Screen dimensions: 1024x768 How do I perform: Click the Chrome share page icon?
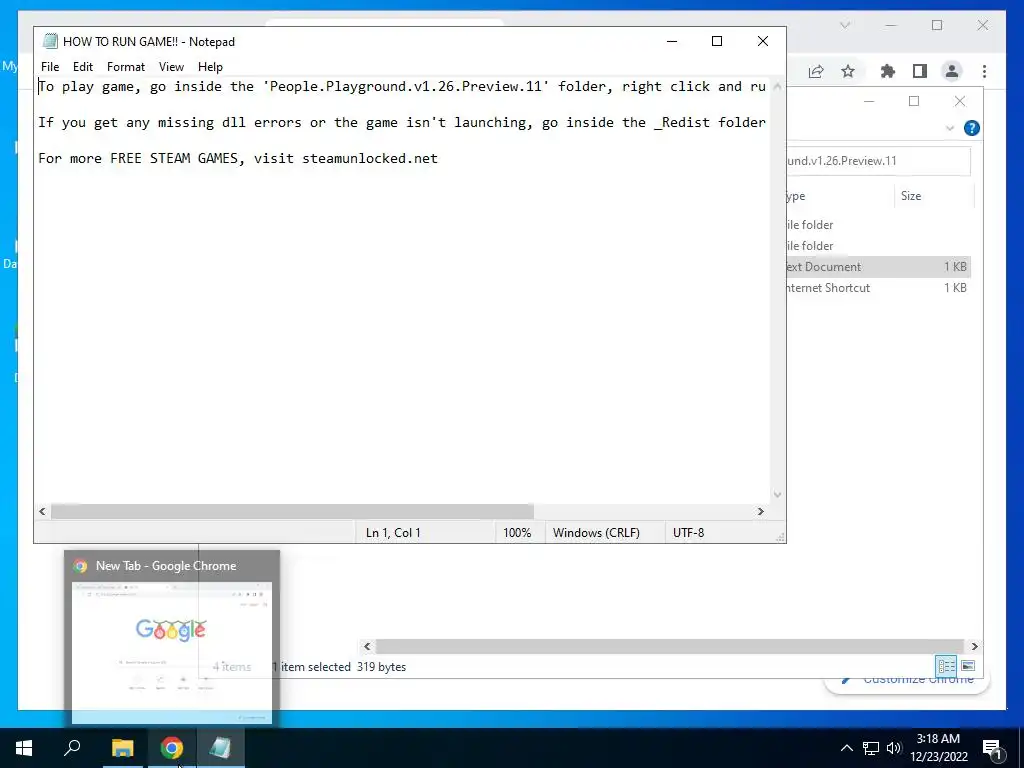point(816,71)
